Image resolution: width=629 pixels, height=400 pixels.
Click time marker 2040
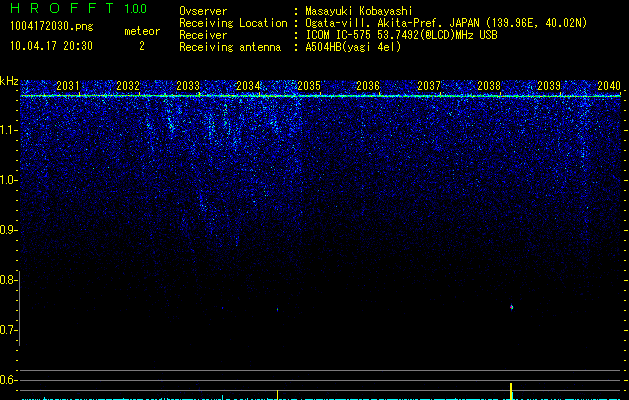pyautogui.click(x=609, y=86)
